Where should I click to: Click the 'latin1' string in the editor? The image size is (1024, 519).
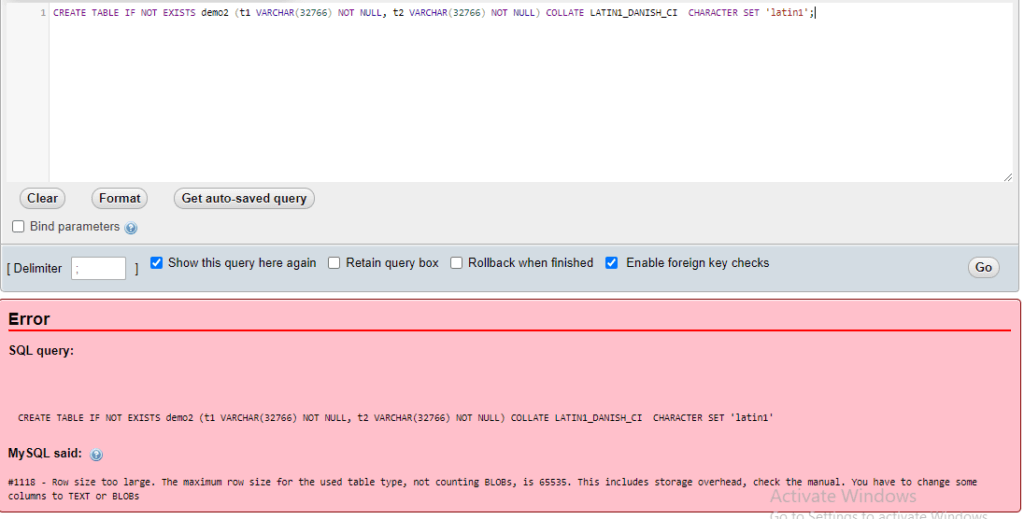(788, 13)
